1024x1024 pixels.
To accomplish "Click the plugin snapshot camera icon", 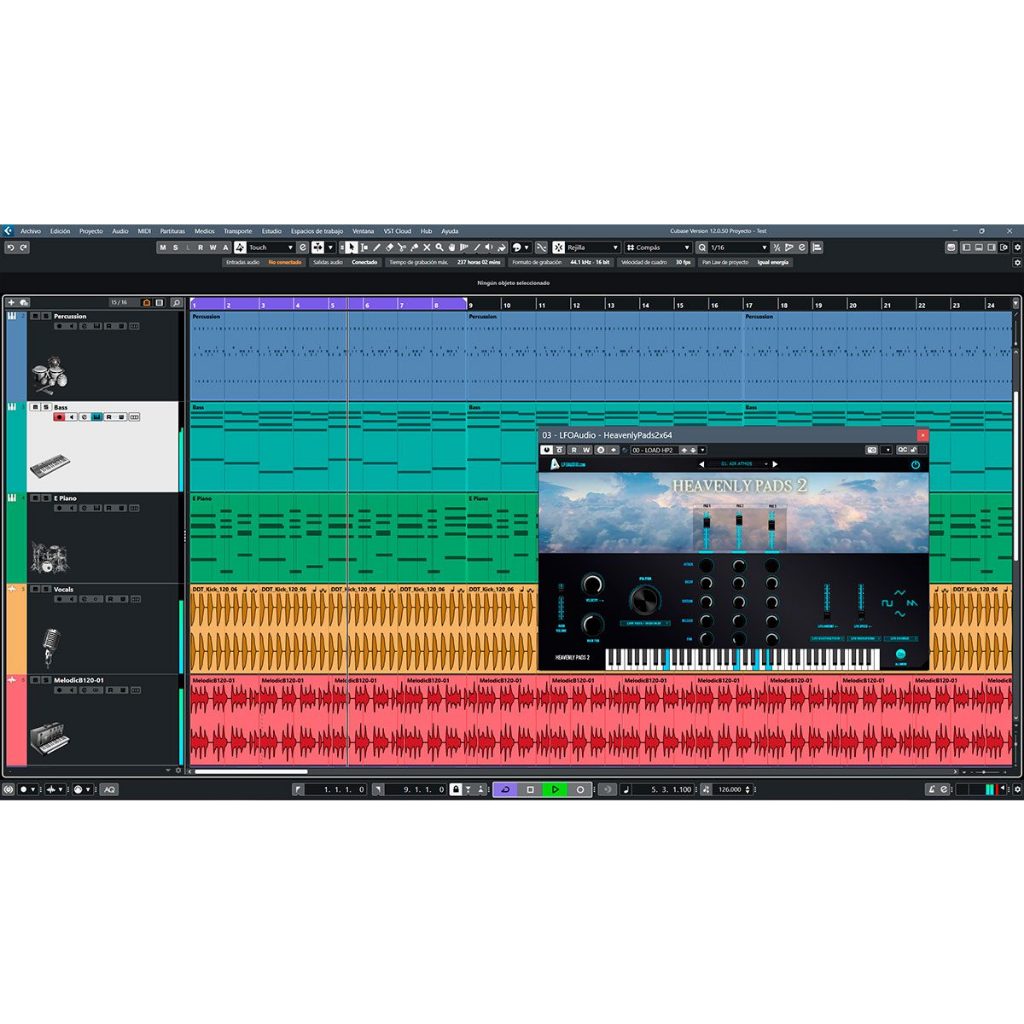I will [871, 450].
